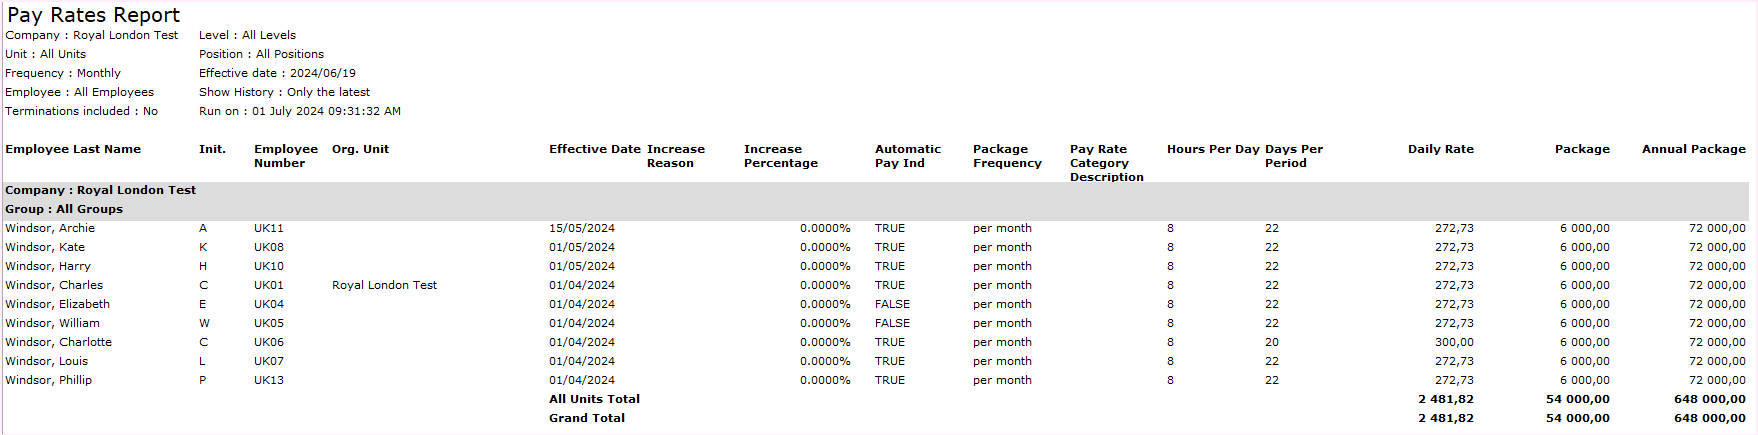Click the 300,00 daily rate value
Image resolution: width=1758 pixels, height=435 pixels.
click(1454, 342)
